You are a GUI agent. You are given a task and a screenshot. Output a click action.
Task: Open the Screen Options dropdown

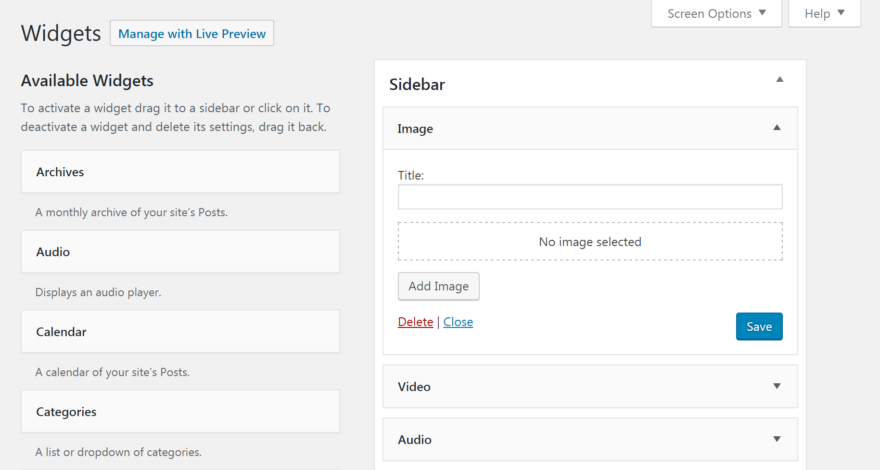[x=717, y=14]
